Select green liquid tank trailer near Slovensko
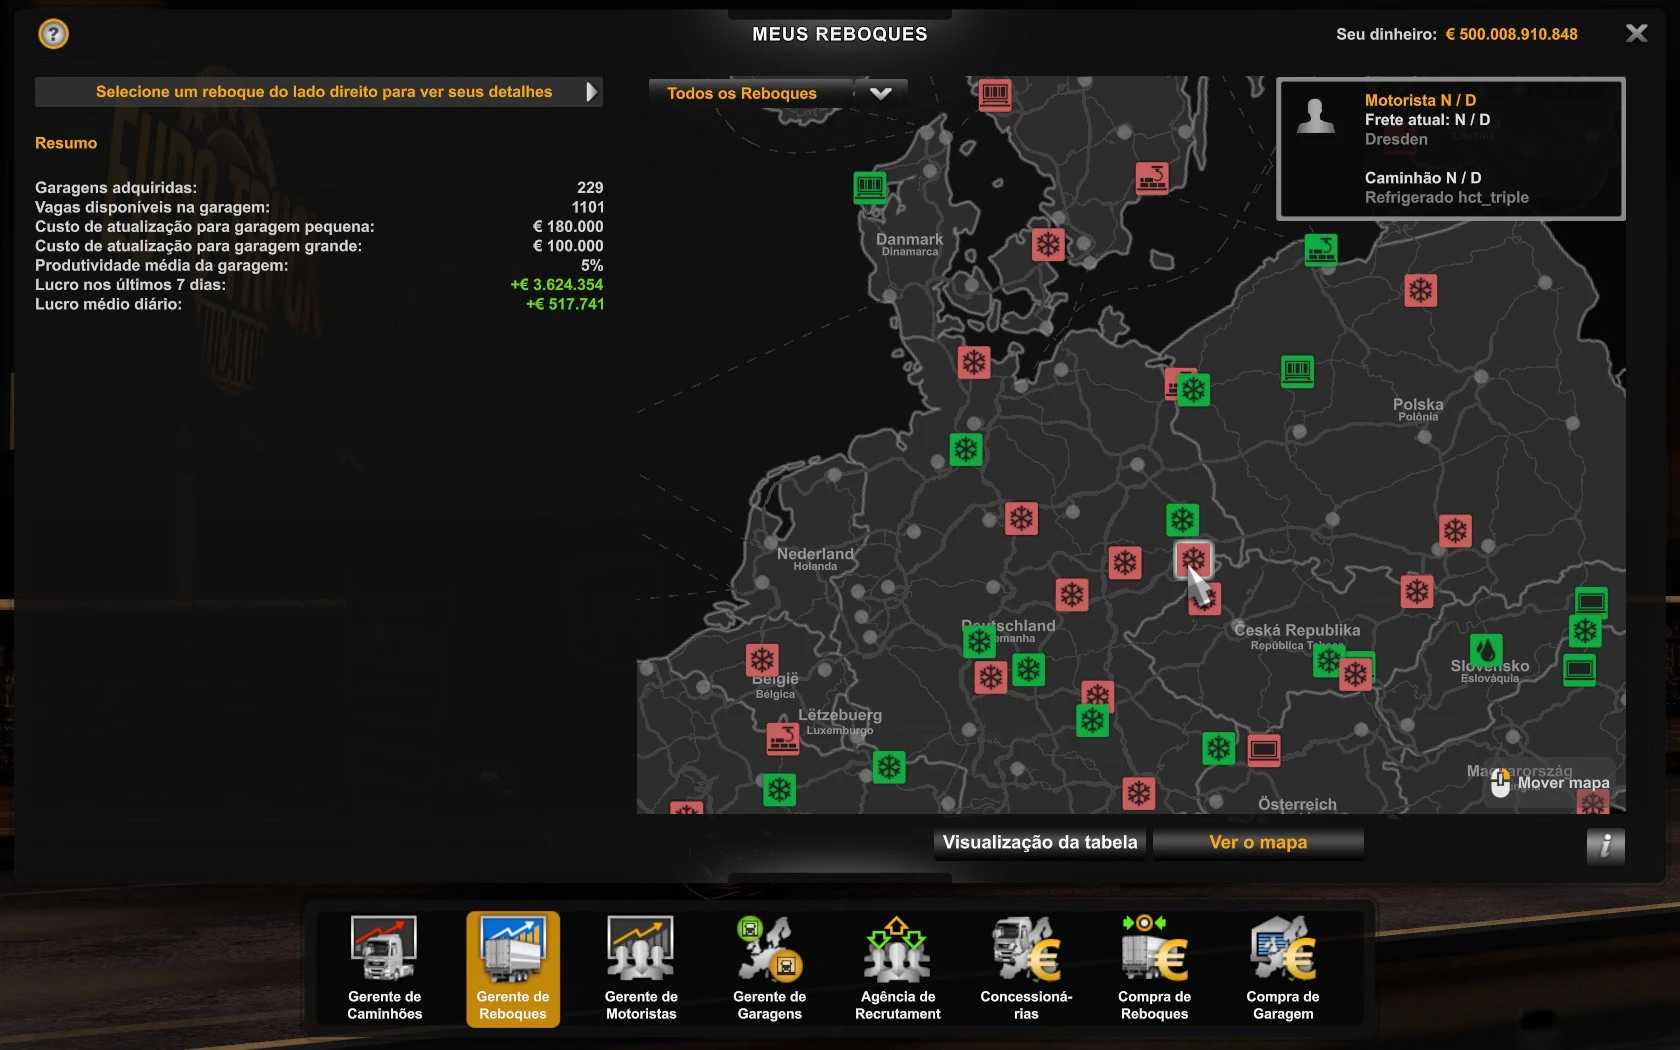1680x1050 pixels. pos(1486,651)
